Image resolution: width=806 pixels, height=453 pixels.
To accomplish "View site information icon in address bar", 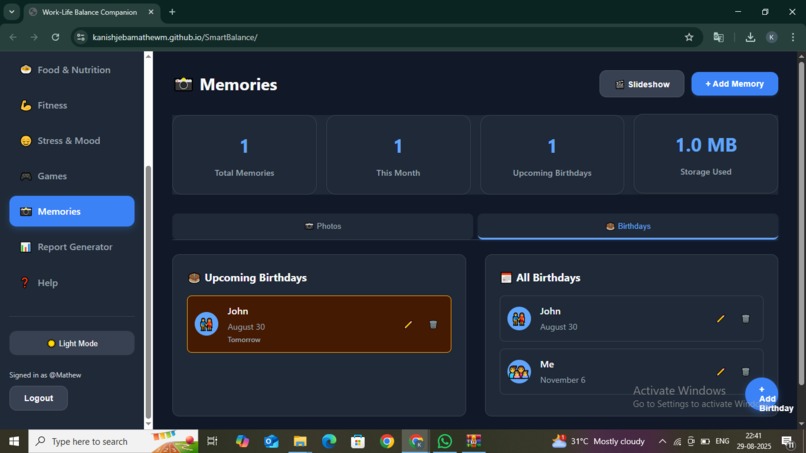I will (81, 37).
